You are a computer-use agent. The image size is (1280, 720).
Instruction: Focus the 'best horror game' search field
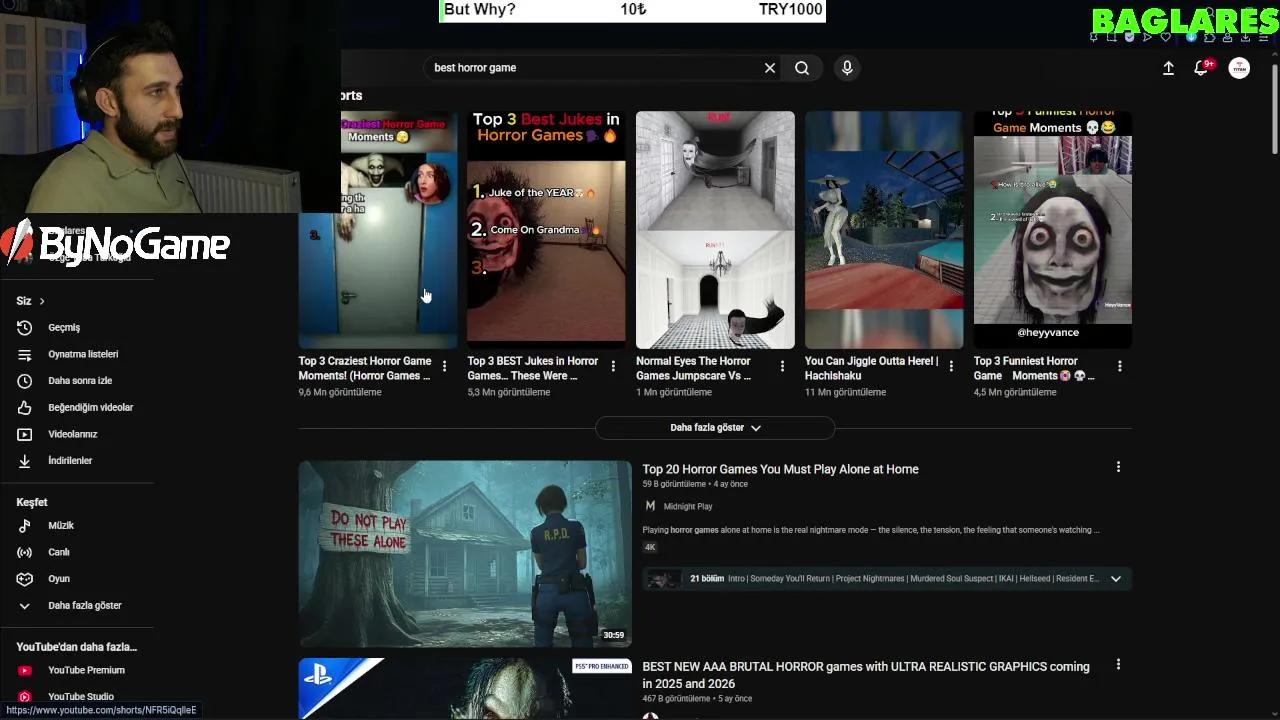click(x=594, y=68)
